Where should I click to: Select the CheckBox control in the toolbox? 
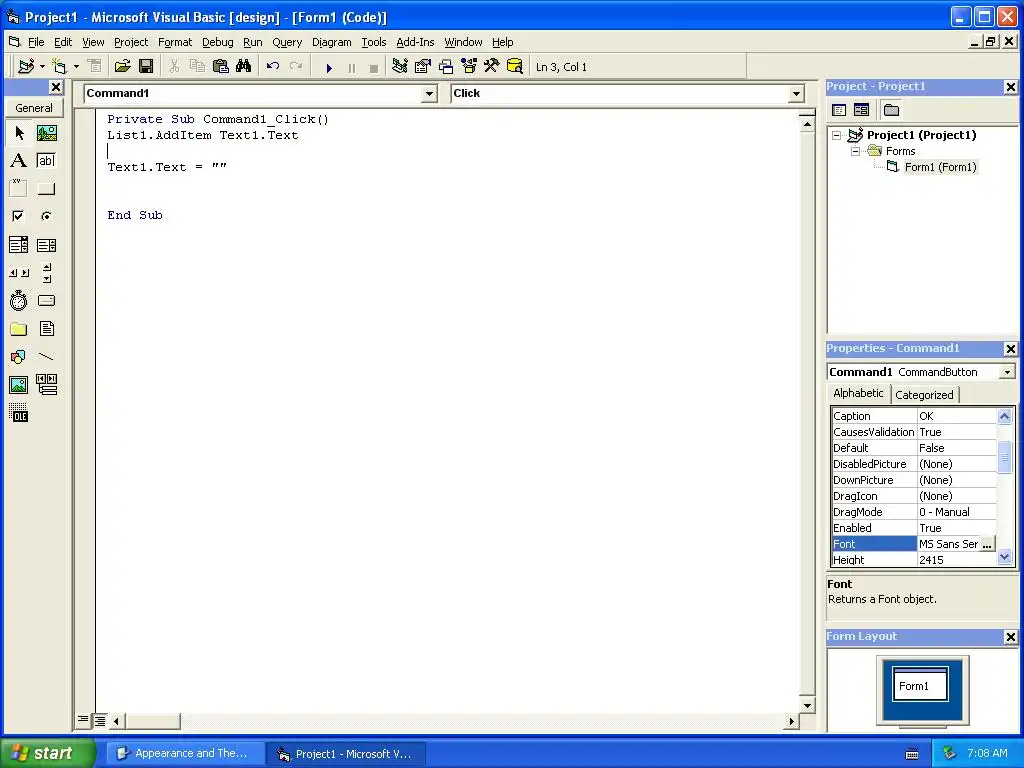(19, 216)
